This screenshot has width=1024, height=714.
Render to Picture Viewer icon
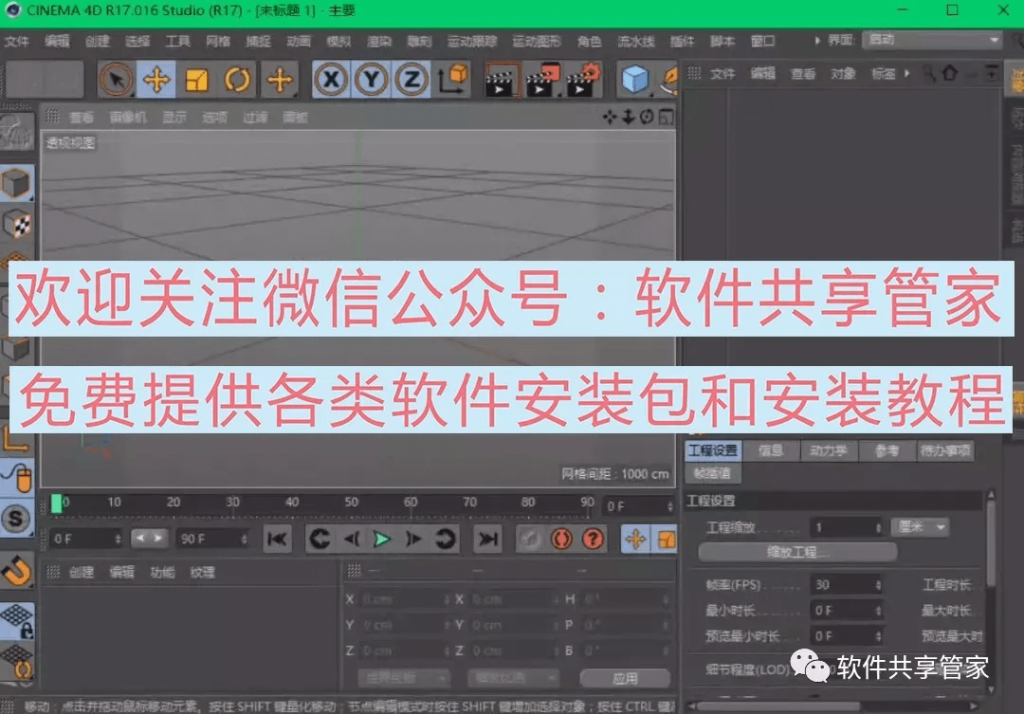(543, 80)
